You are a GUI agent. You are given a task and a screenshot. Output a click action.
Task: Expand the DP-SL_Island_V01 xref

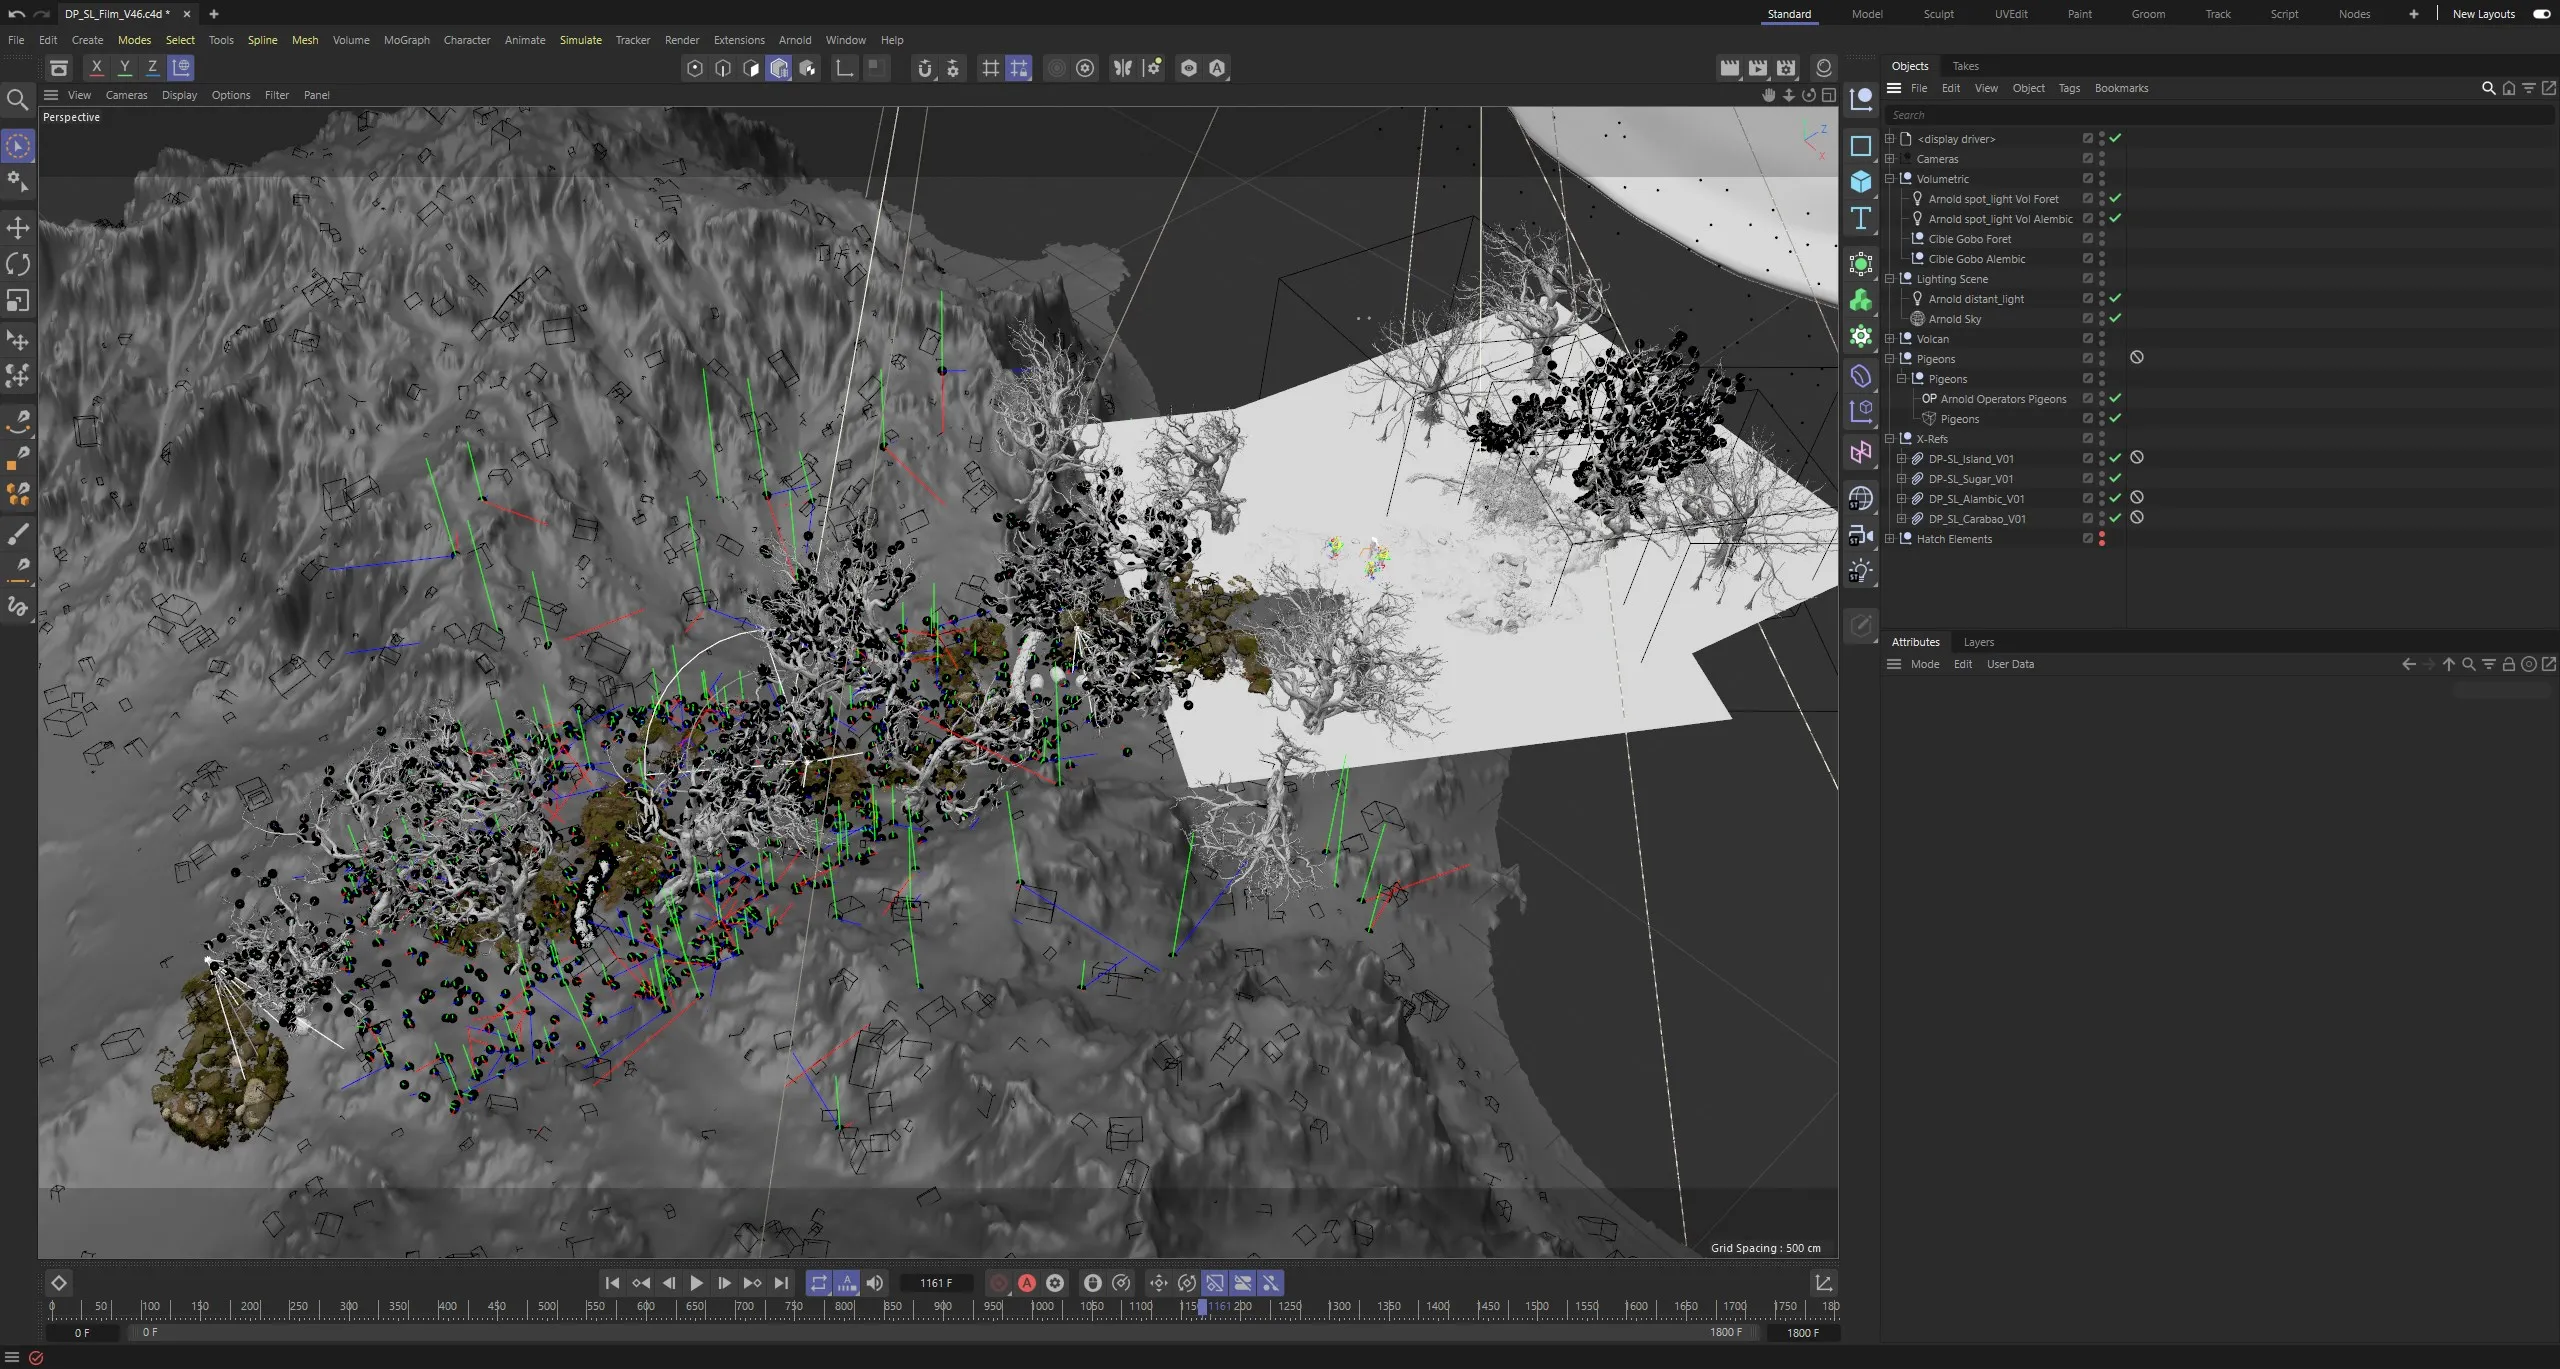click(1902, 458)
